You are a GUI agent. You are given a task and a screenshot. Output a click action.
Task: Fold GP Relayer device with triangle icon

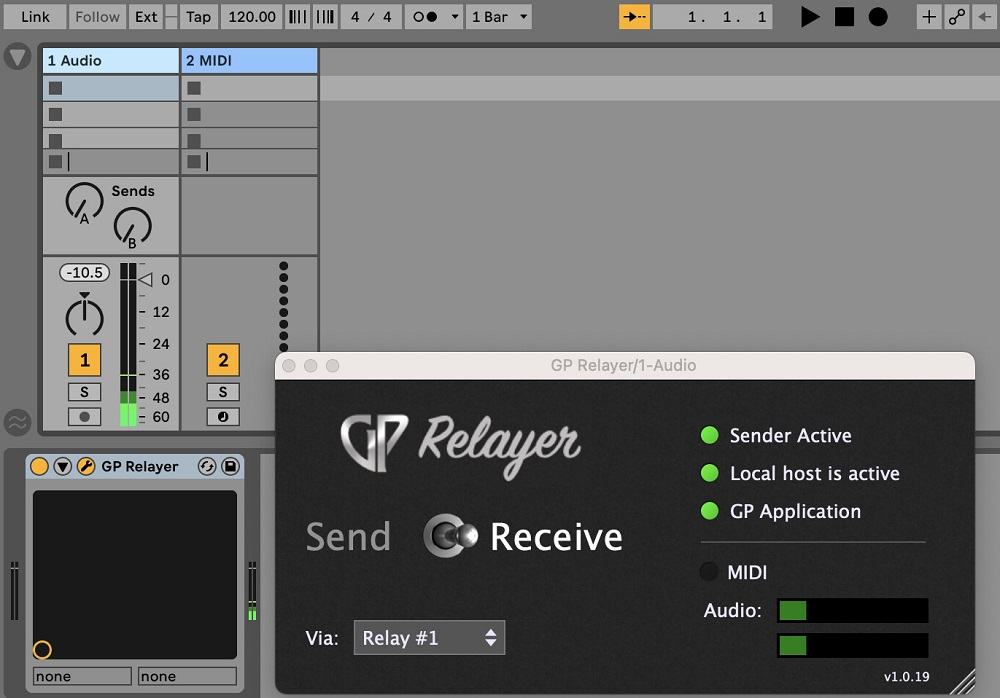[62, 466]
